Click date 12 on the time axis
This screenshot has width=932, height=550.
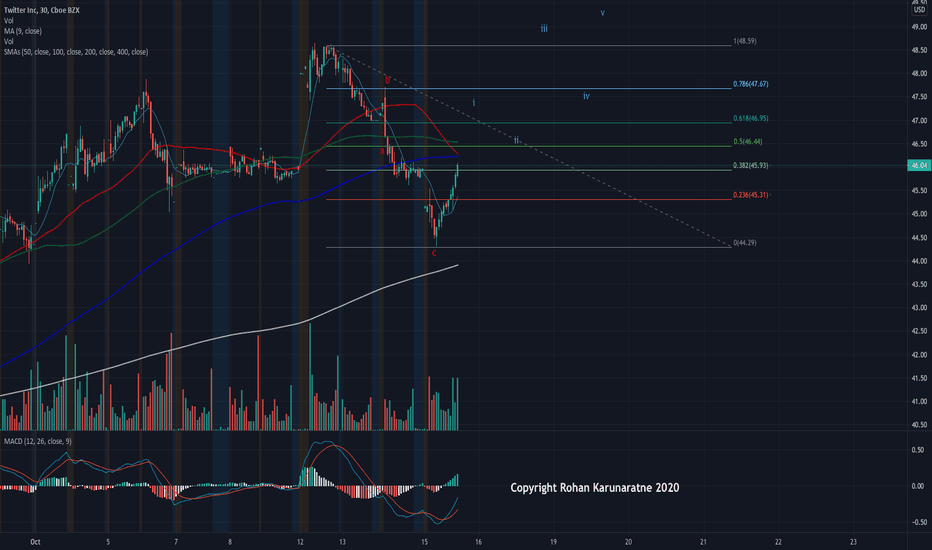(x=300, y=542)
